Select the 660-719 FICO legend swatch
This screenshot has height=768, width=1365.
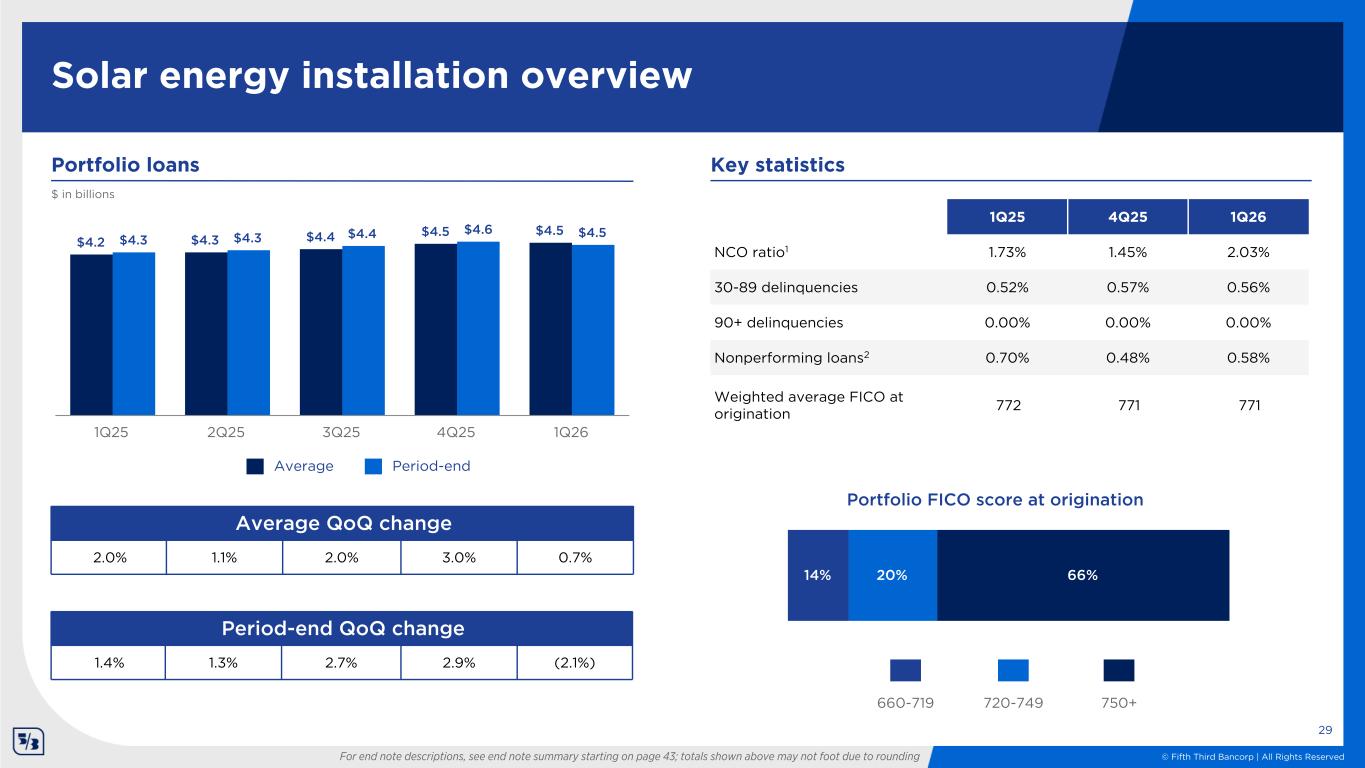[x=905, y=670]
